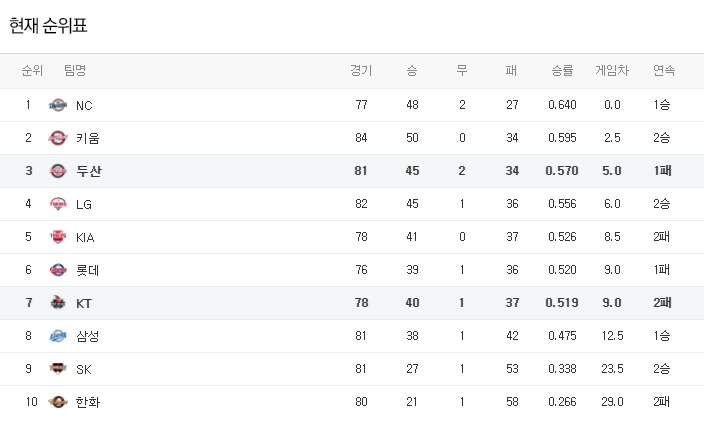This screenshot has width=704, height=436.
Task: Click the 게임차 column header
Action: coord(612,71)
